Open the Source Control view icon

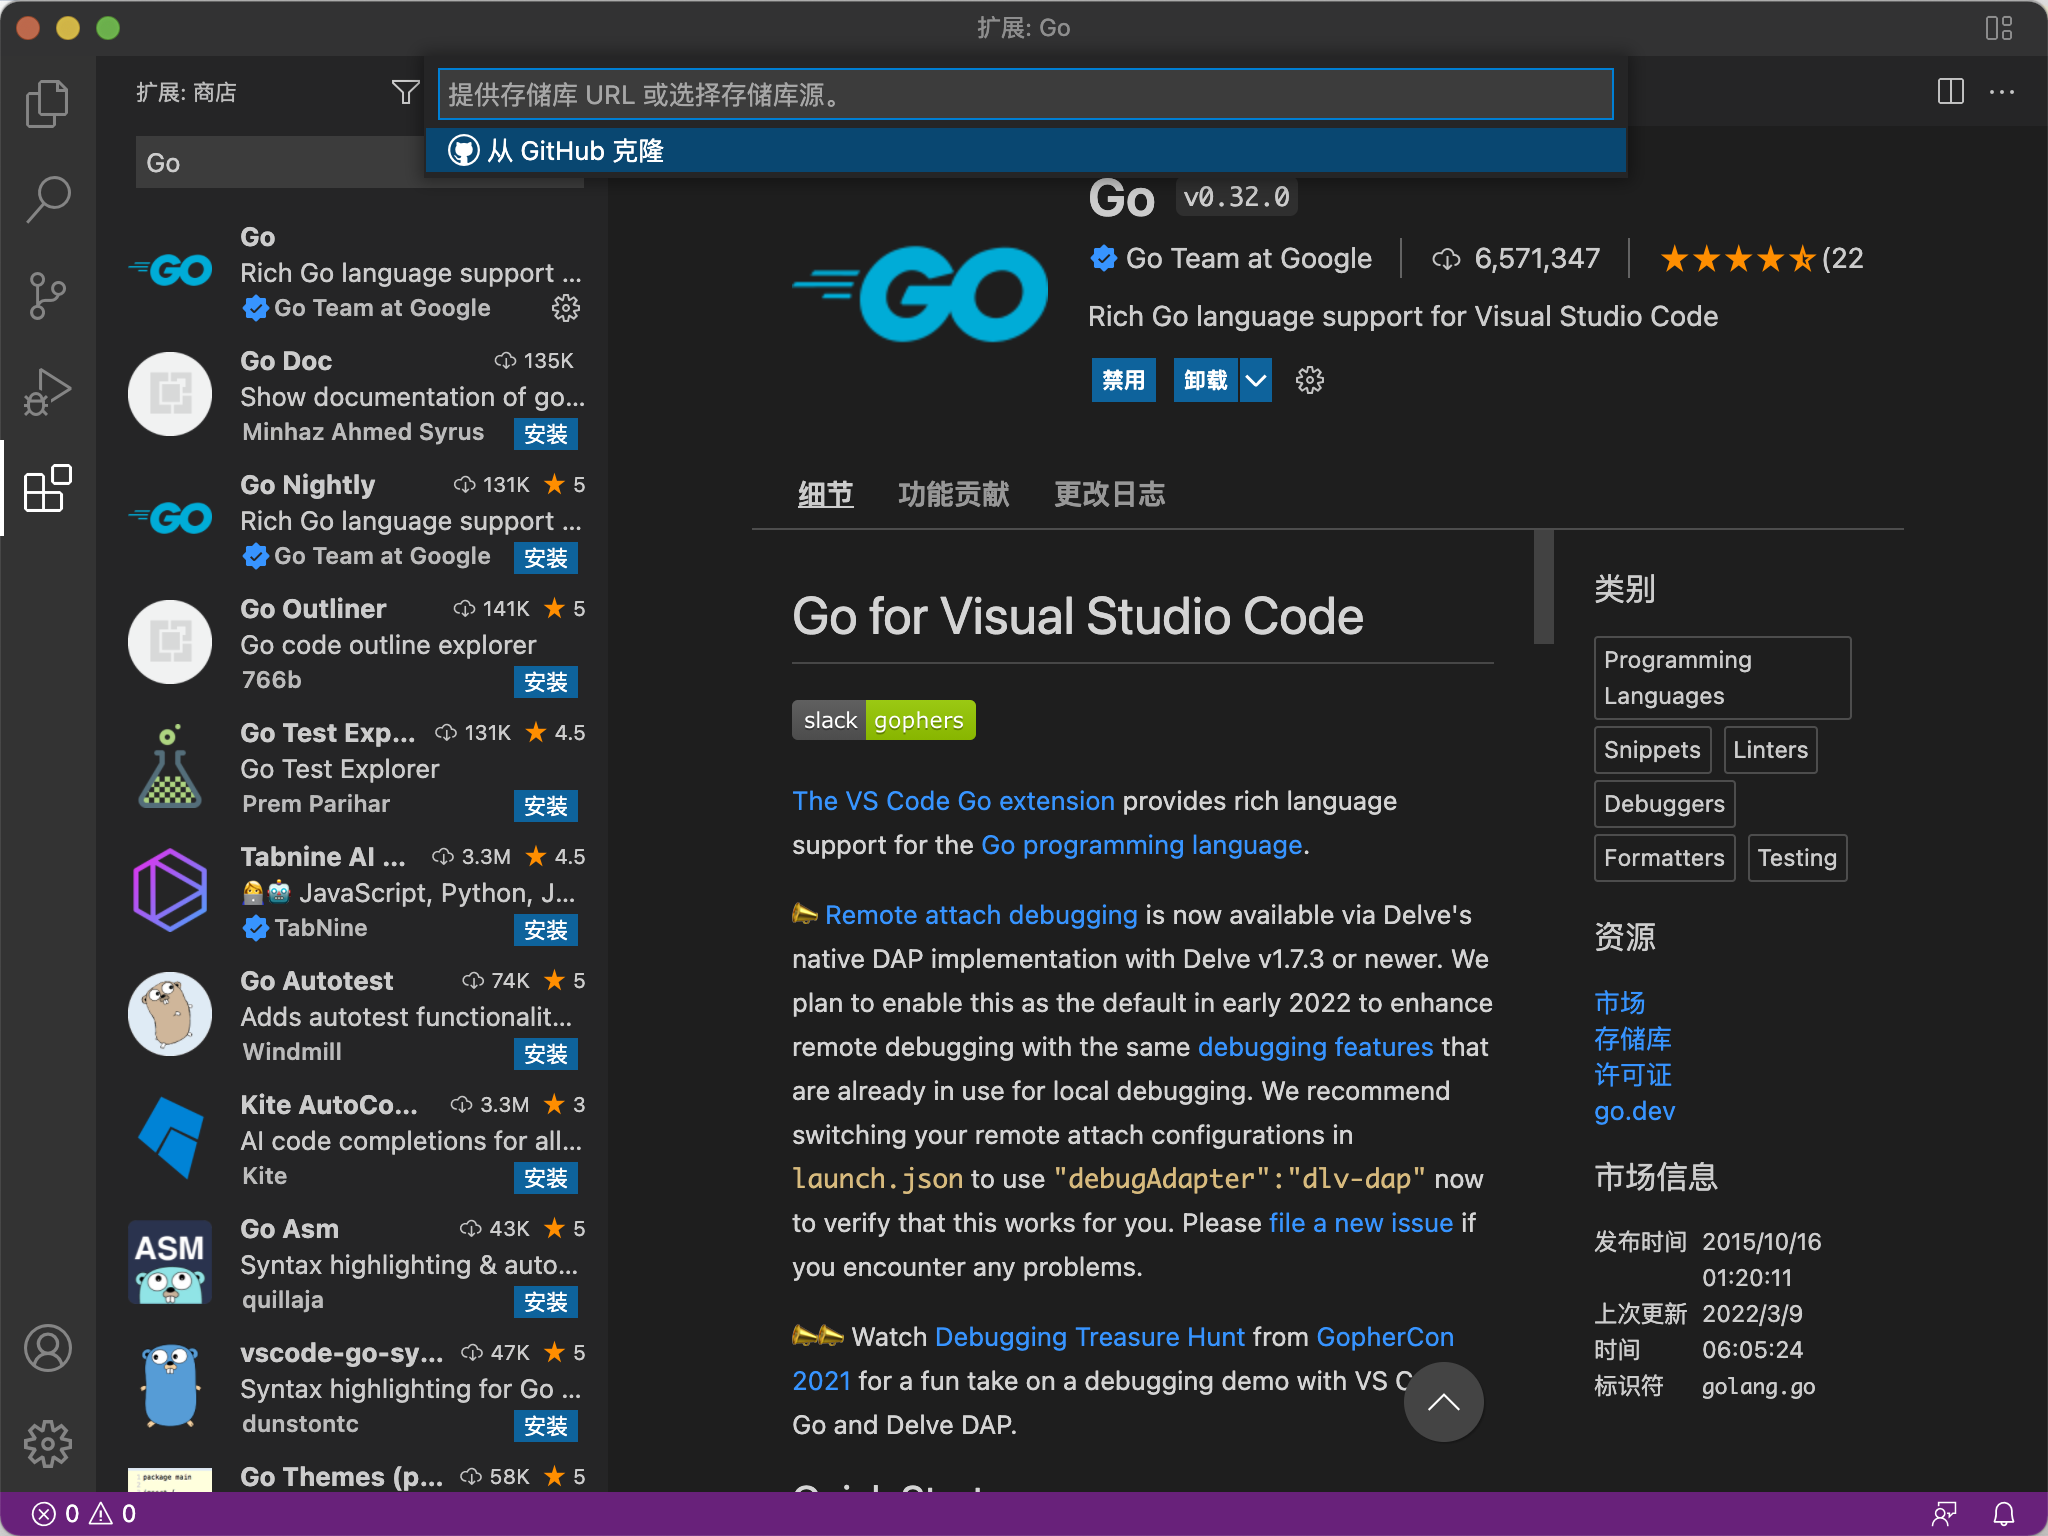[47, 296]
